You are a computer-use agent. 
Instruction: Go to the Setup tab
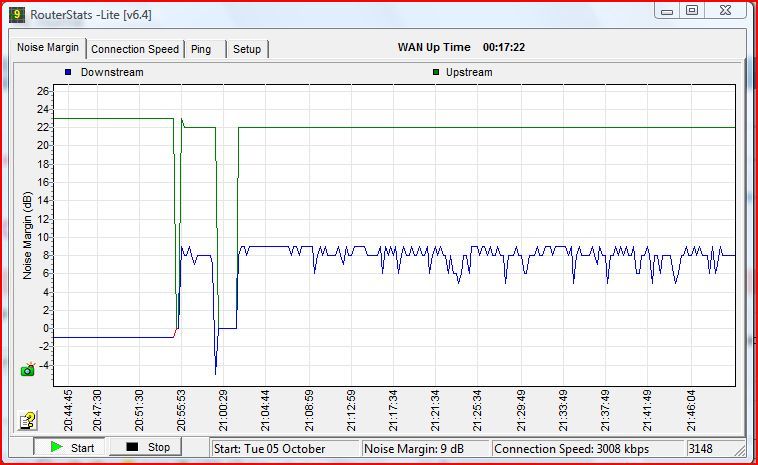(x=247, y=49)
